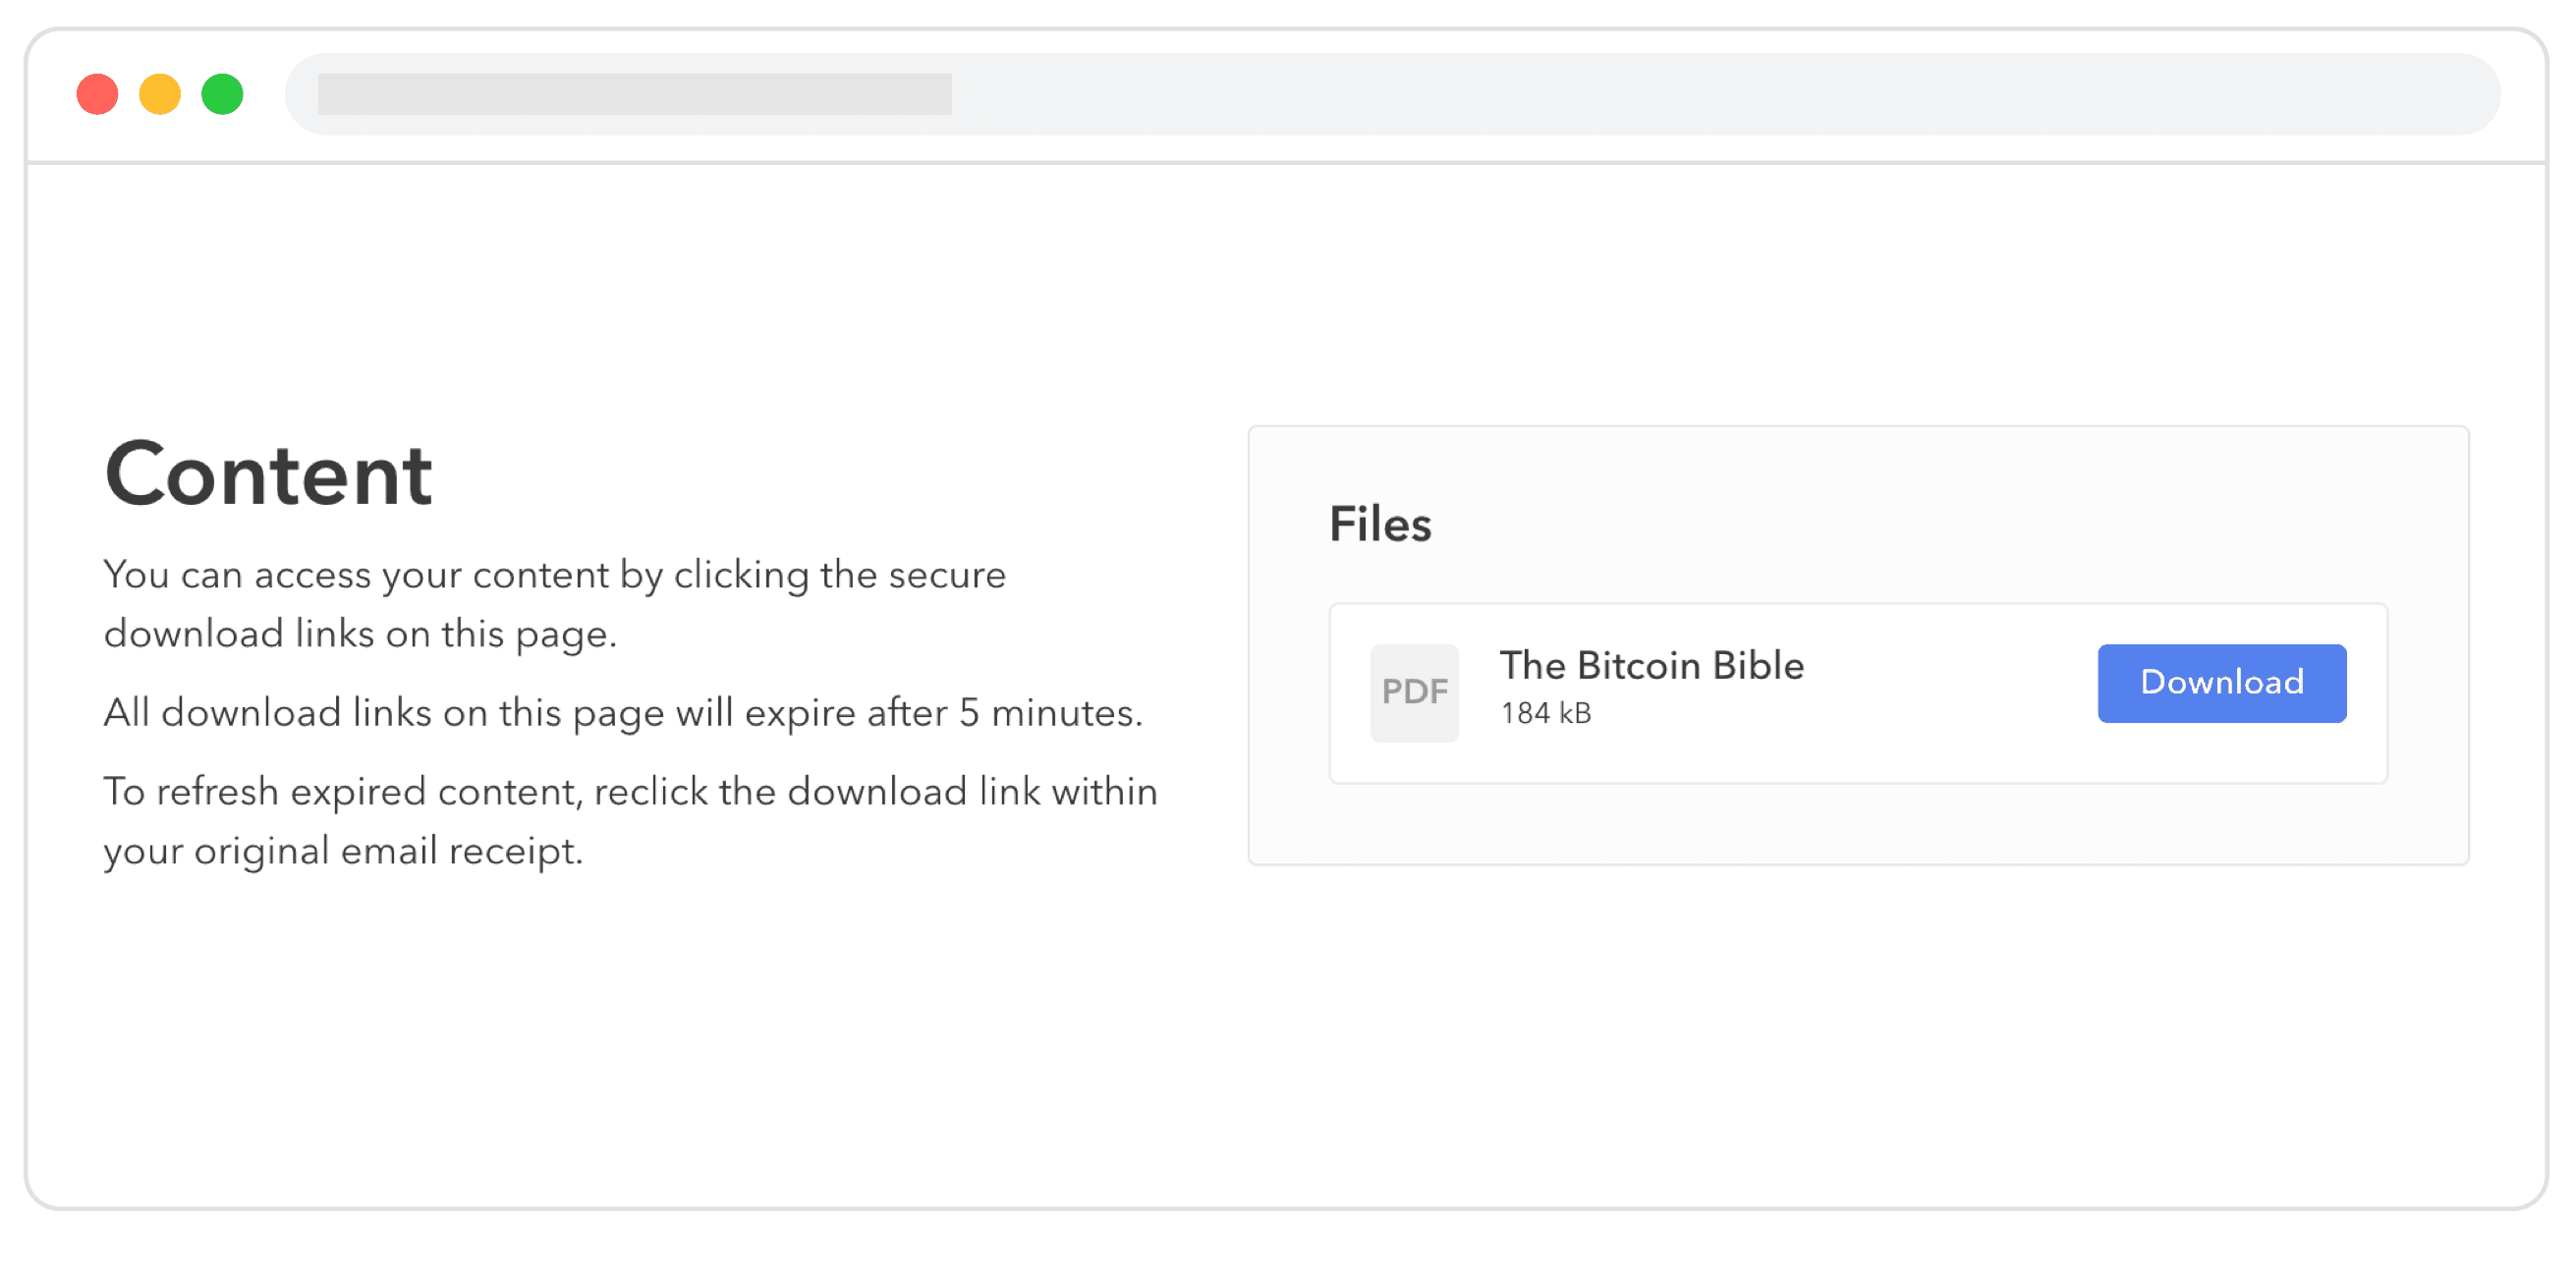Select the 184 kB file size label
2576x1273 pixels.
coord(1546,713)
